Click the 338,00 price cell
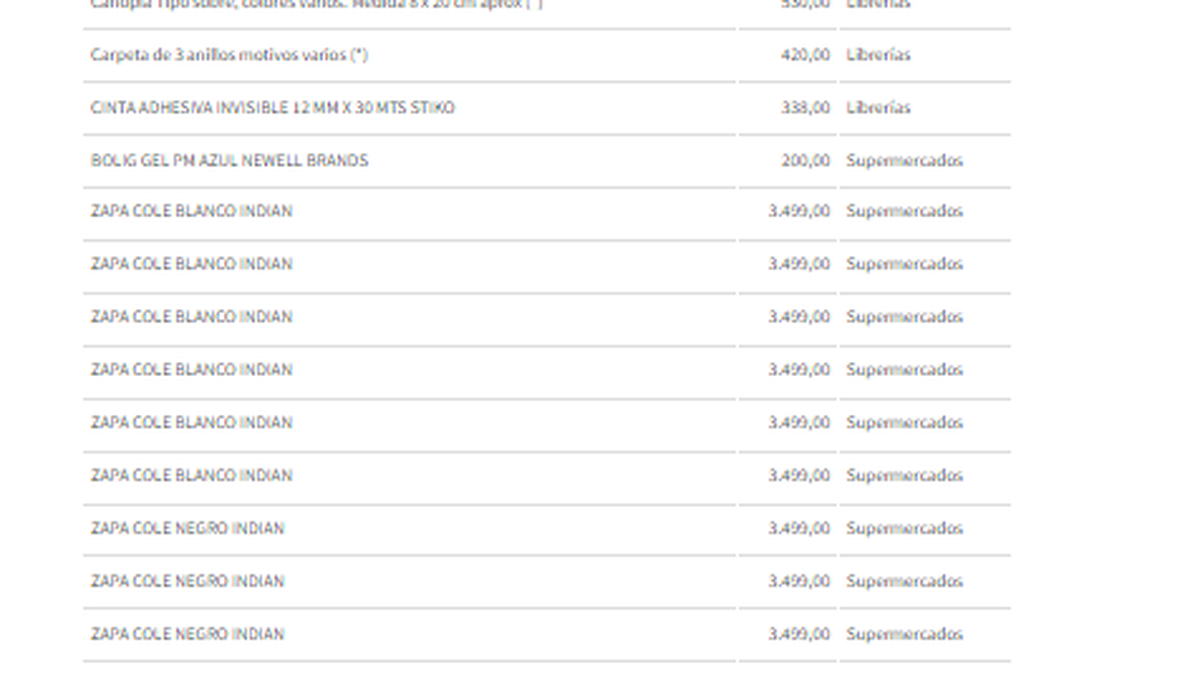Viewport: 1200px width, 675px height. 805,108
